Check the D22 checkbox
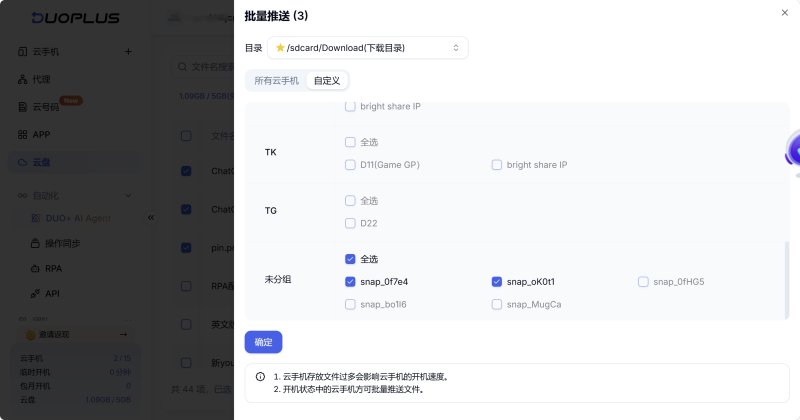Image resolution: width=800 pixels, height=420 pixels. (x=350, y=223)
